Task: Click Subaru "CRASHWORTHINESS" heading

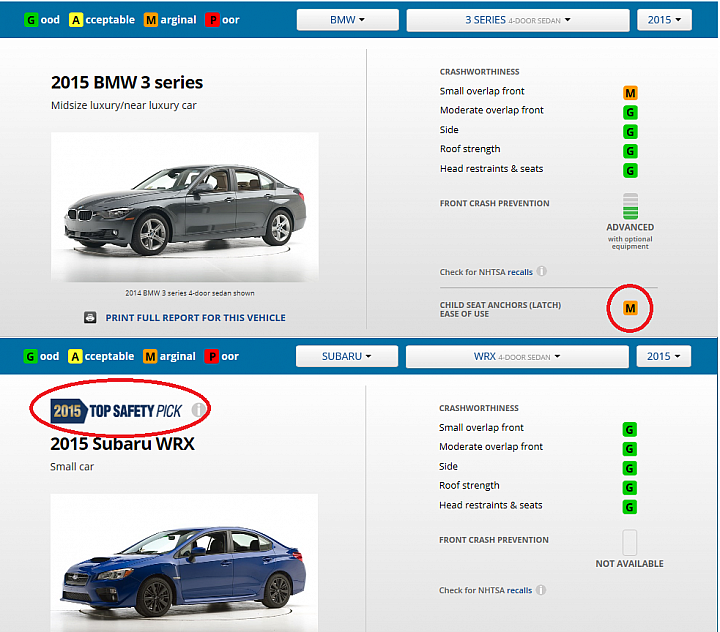Action: [x=478, y=408]
